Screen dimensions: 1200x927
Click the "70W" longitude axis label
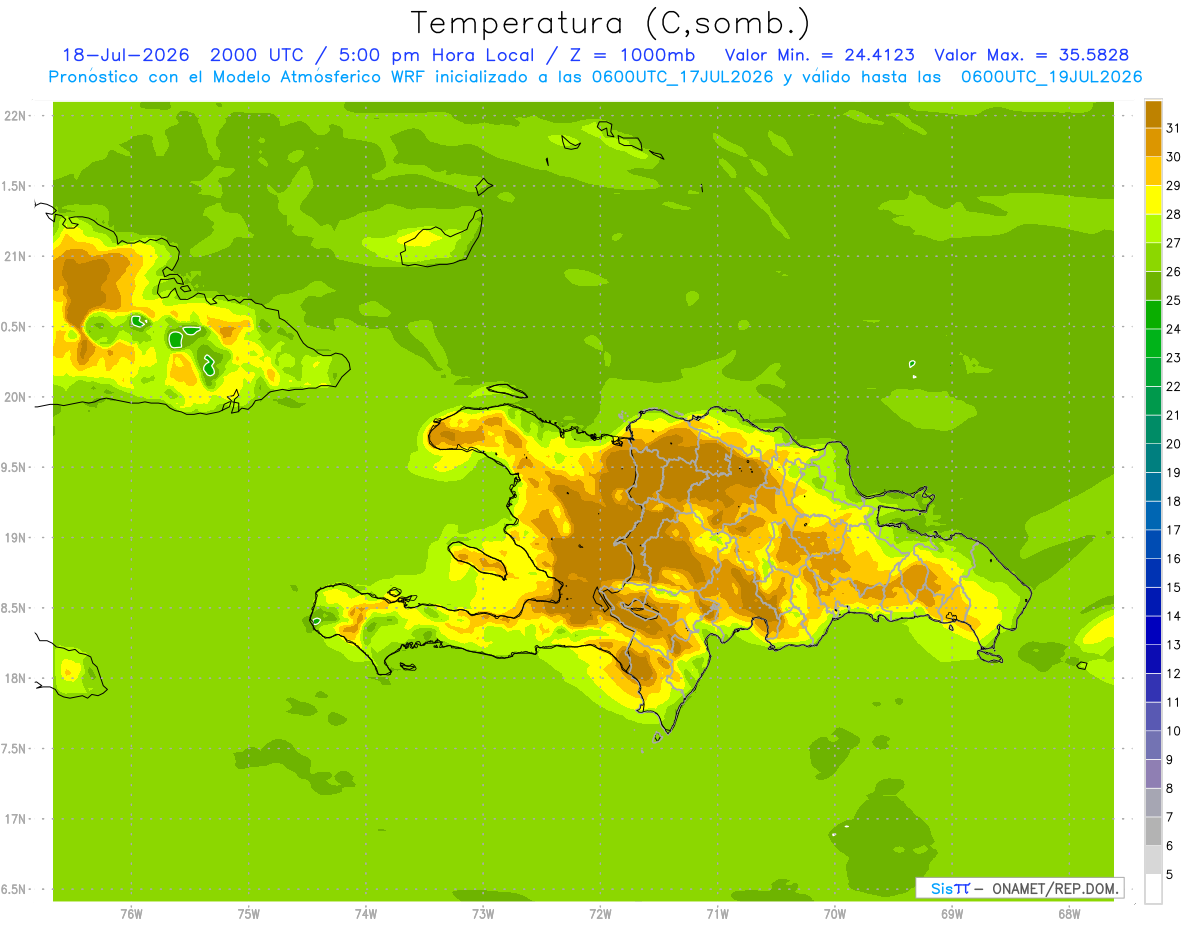click(835, 915)
